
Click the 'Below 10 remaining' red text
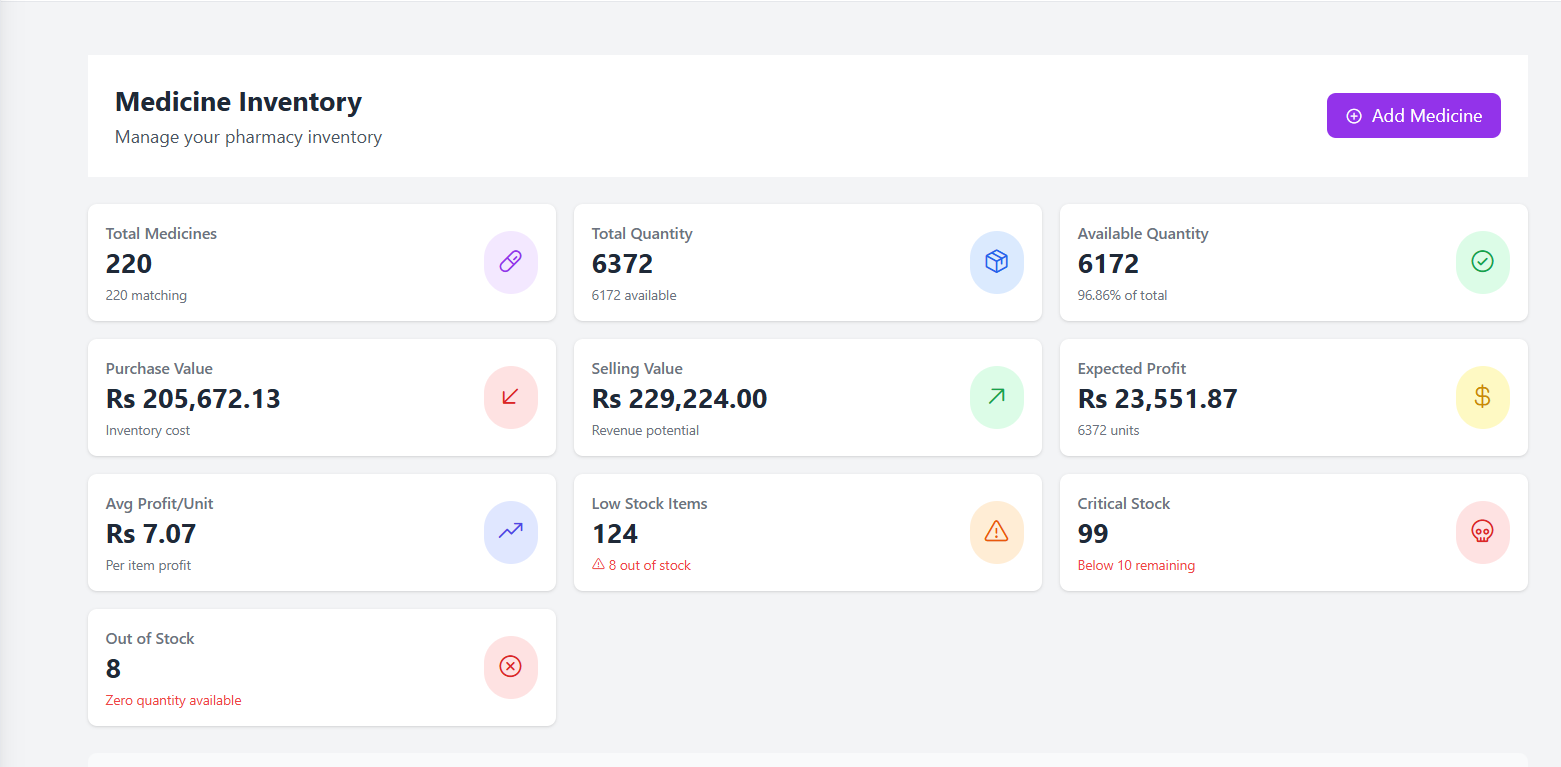click(1135, 566)
